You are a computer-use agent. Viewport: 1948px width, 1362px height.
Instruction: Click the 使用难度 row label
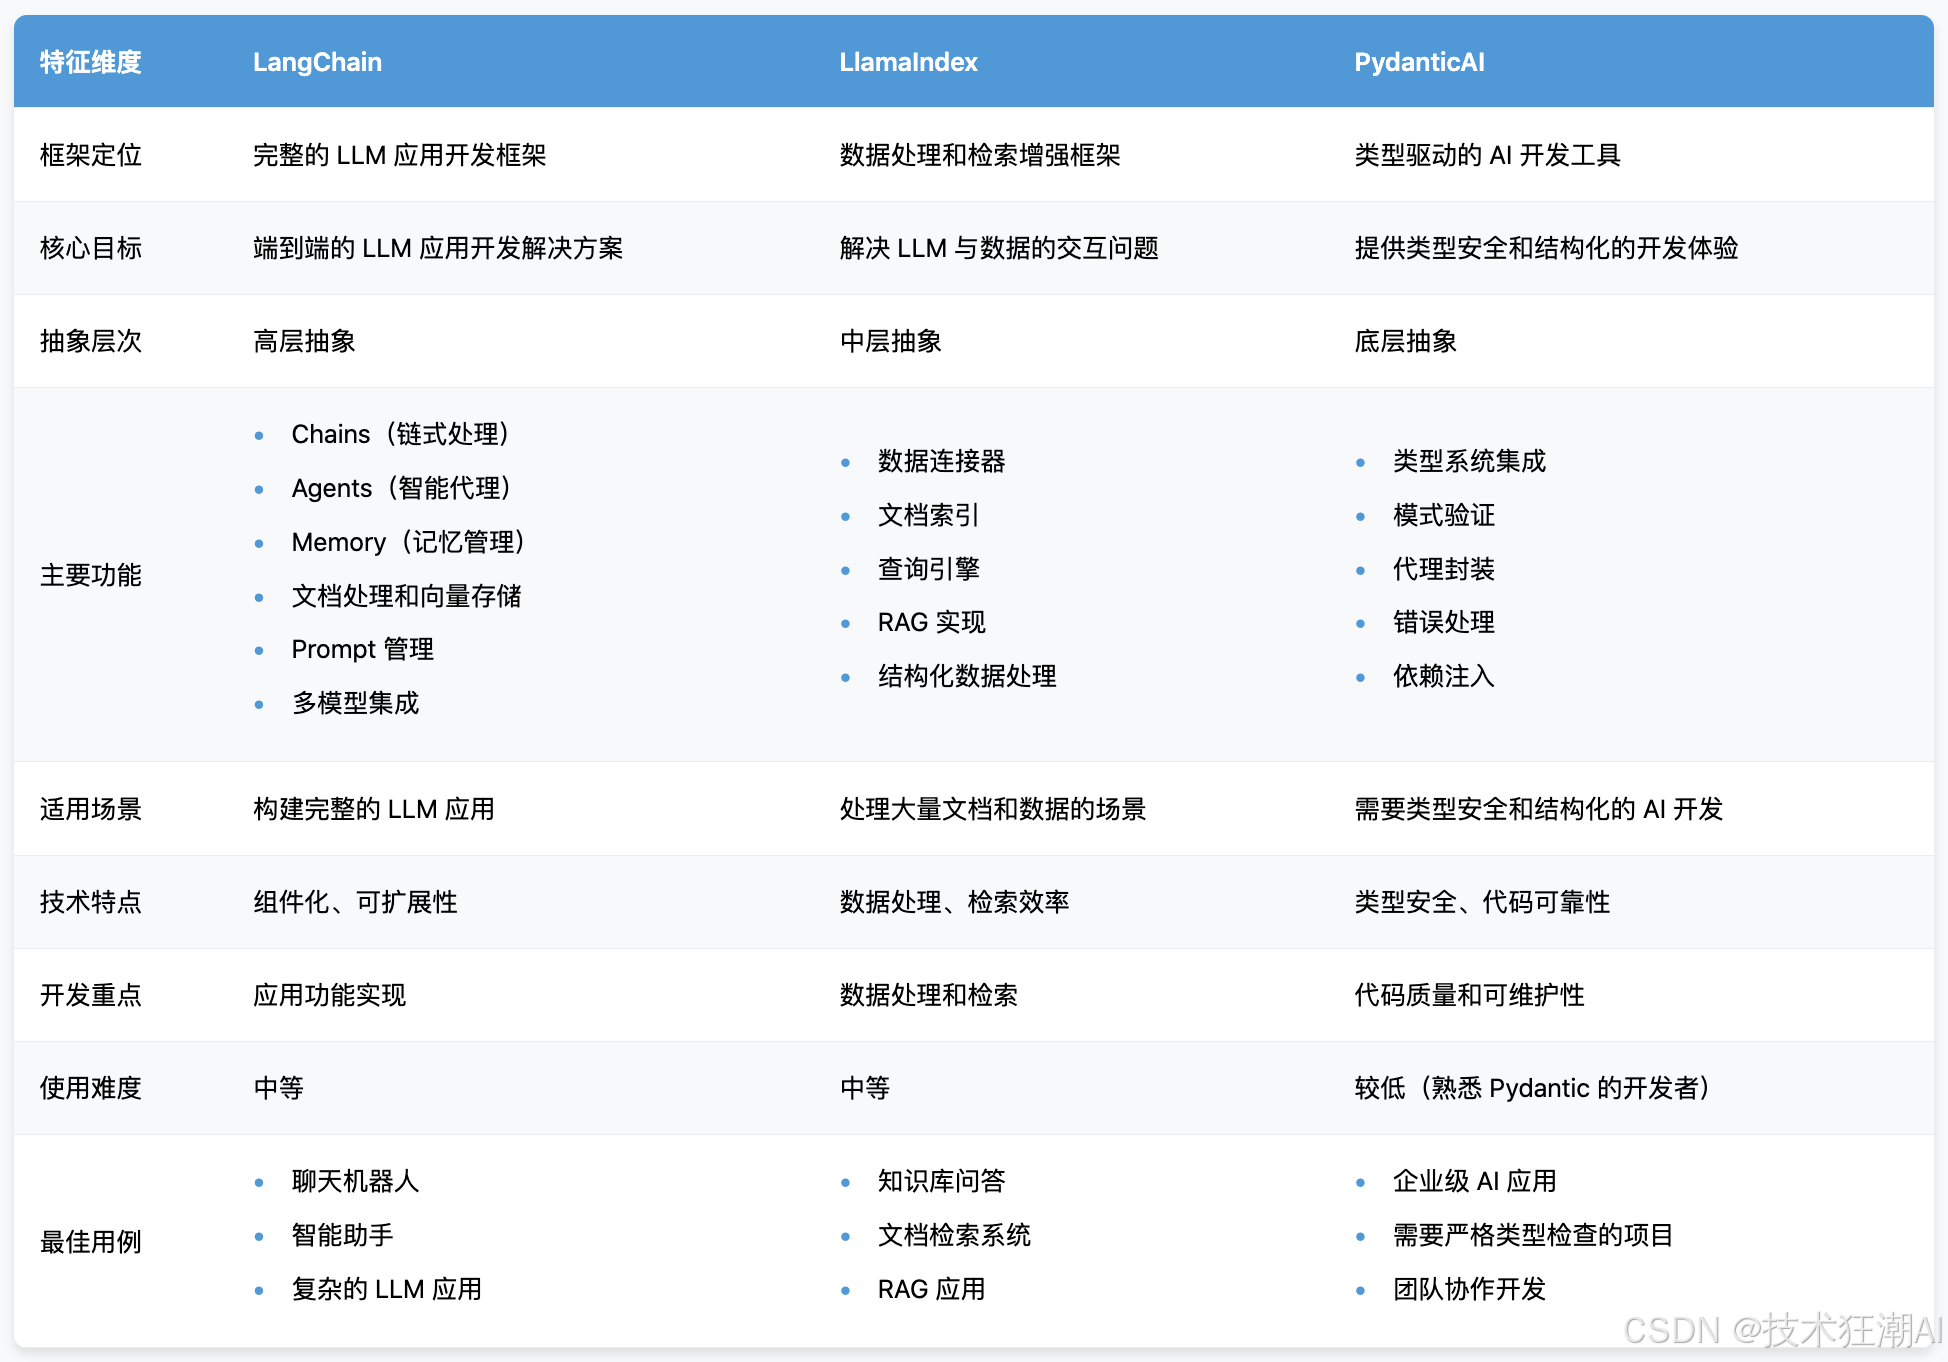pyautogui.click(x=90, y=1088)
